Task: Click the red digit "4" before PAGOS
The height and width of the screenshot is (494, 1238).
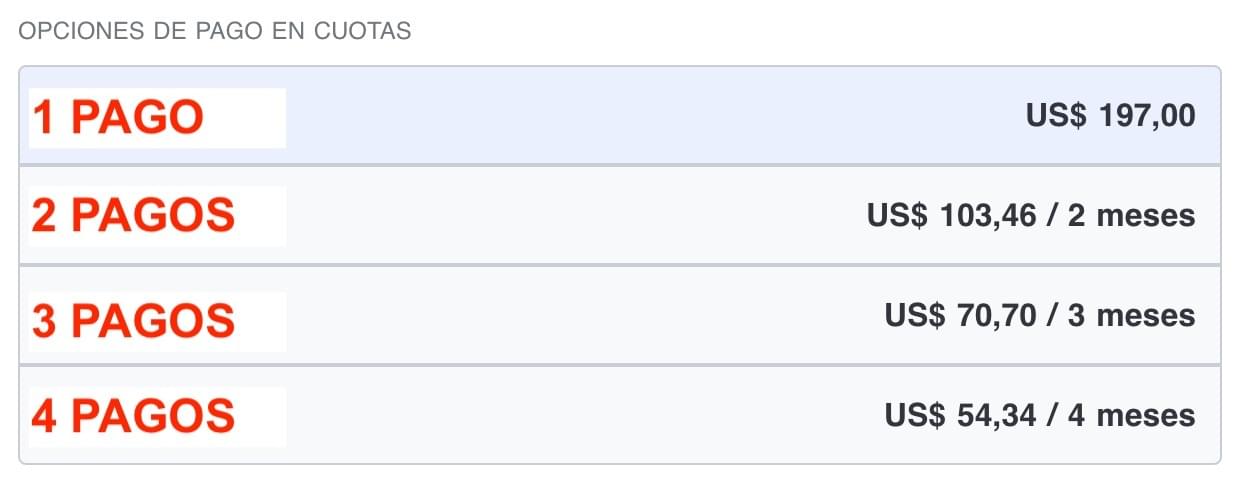Action: click(45, 416)
